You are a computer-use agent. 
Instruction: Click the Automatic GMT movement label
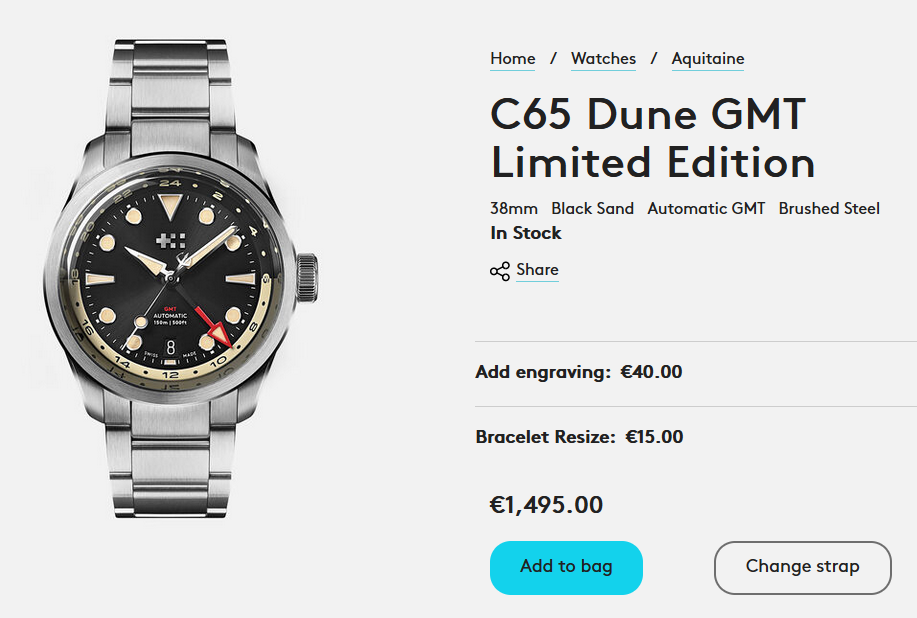[x=706, y=208]
